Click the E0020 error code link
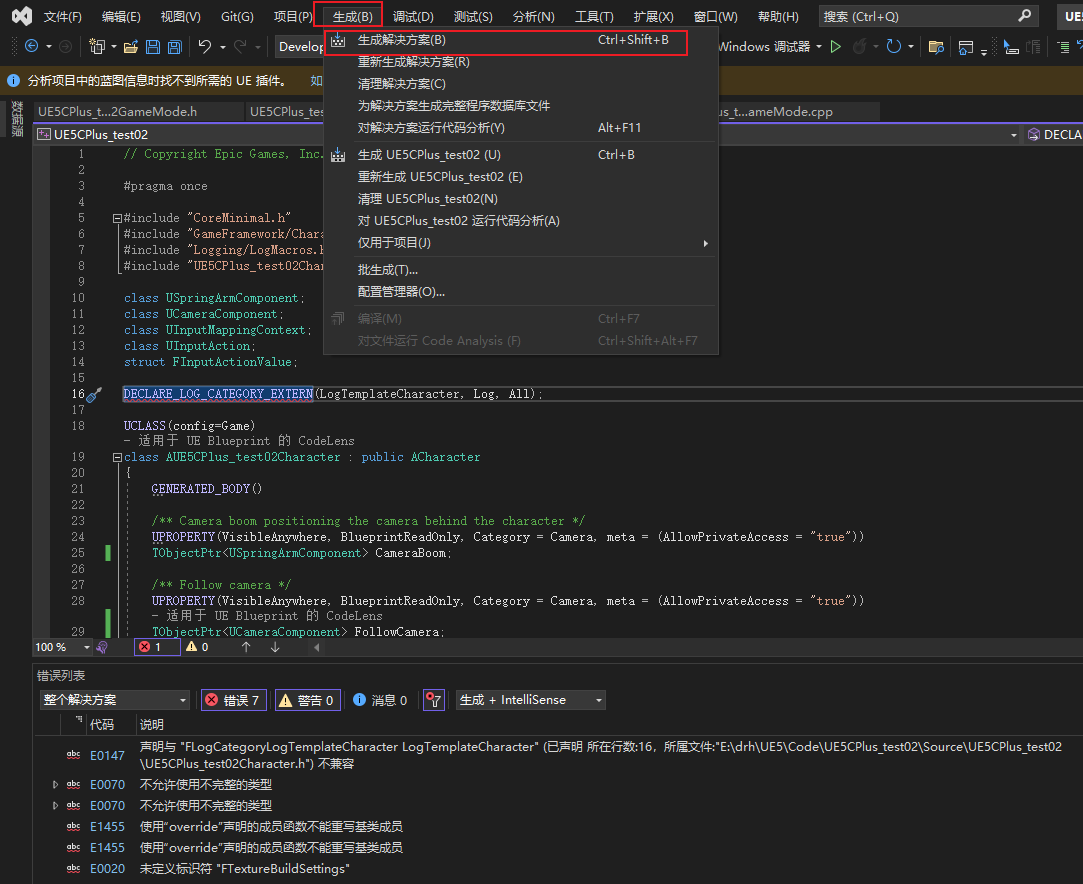 coord(107,869)
